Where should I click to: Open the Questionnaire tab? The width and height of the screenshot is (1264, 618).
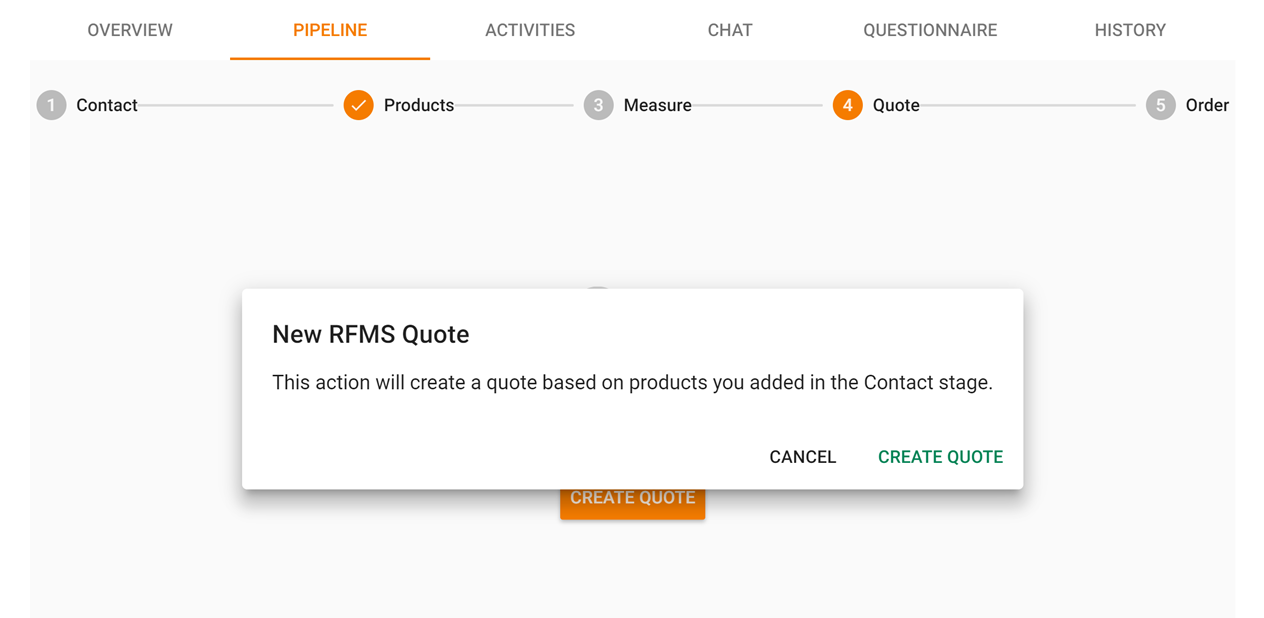930,30
